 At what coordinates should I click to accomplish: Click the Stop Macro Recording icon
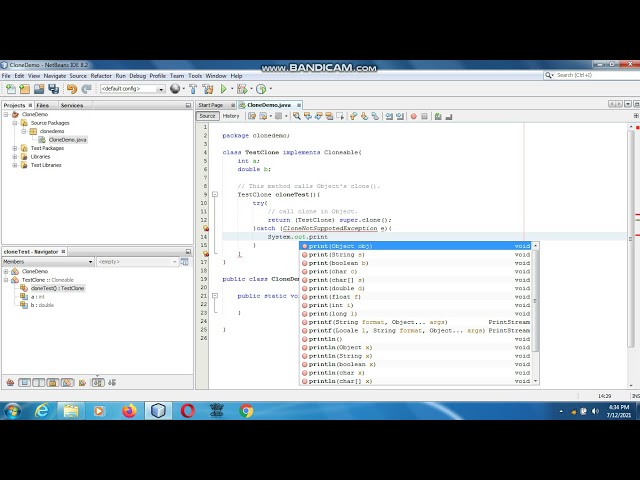tap(424, 116)
